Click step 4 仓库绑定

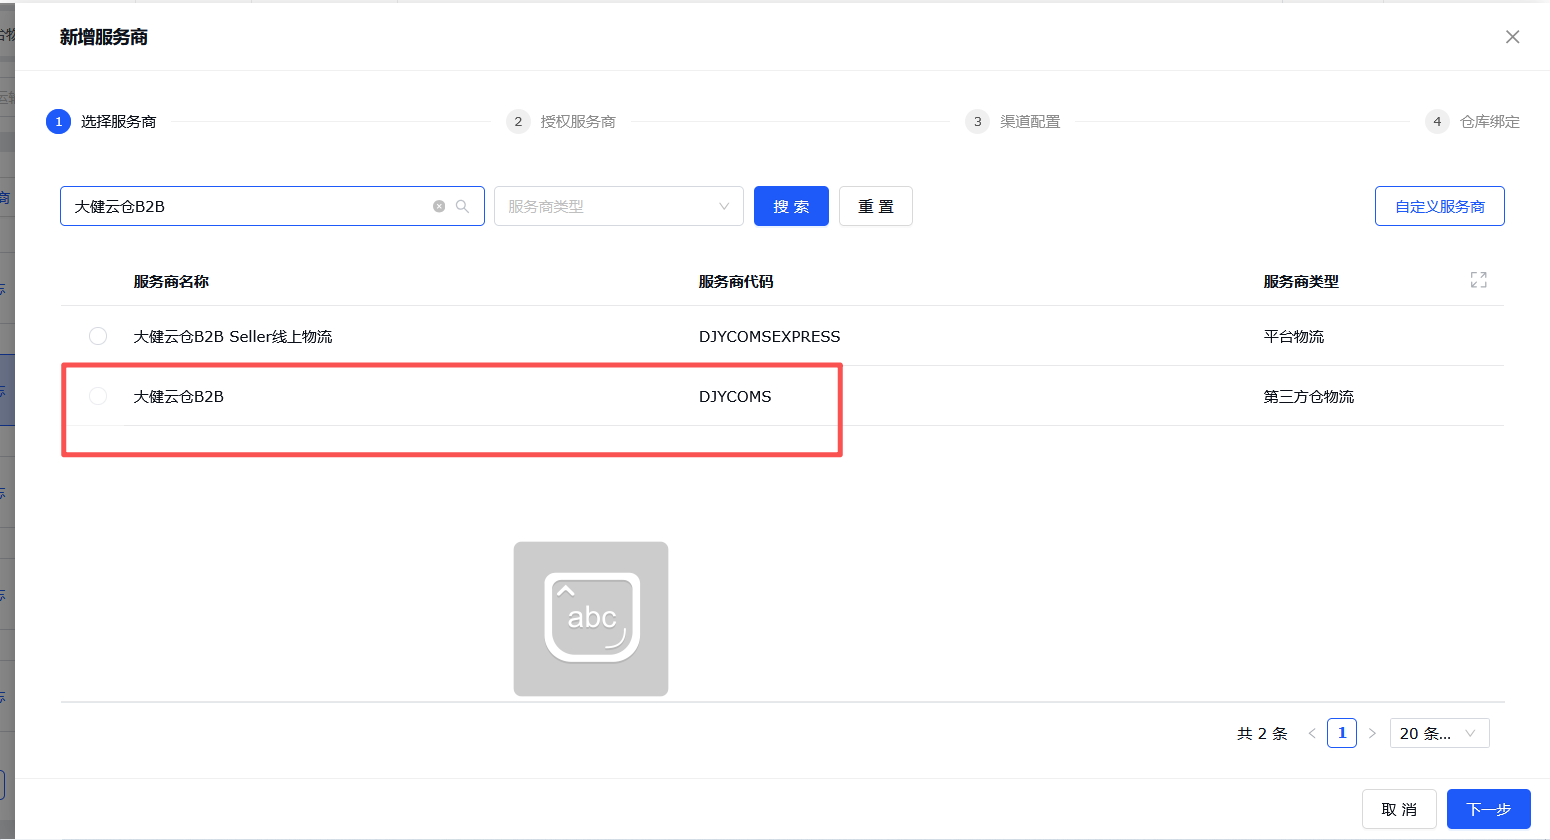click(x=1473, y=122)
